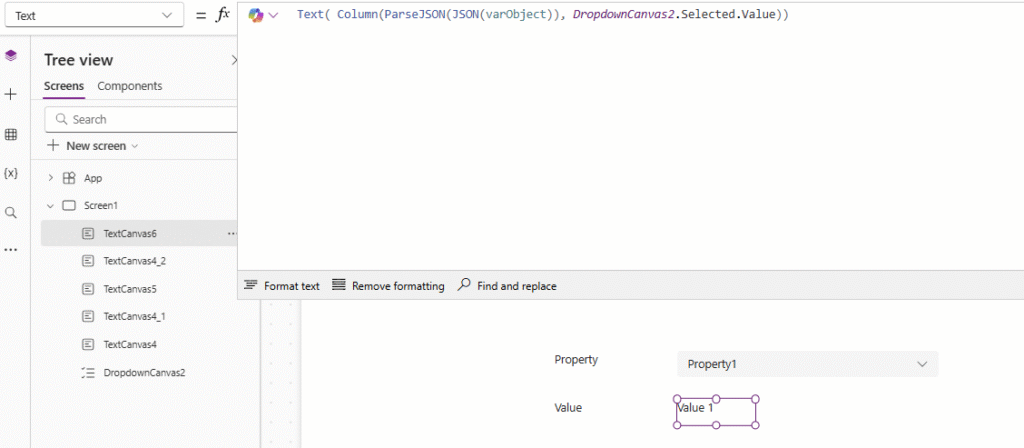The height and width of the screenshot is (448, 1024).
Task: Switch to the Screens tab
Action: [64, 86]
